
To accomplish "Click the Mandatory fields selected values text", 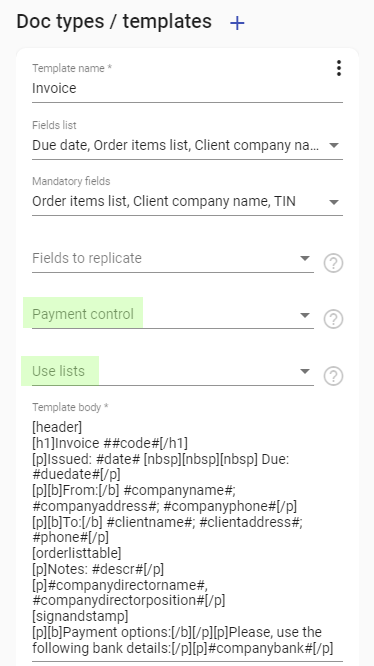I will [x=164, y=201].
